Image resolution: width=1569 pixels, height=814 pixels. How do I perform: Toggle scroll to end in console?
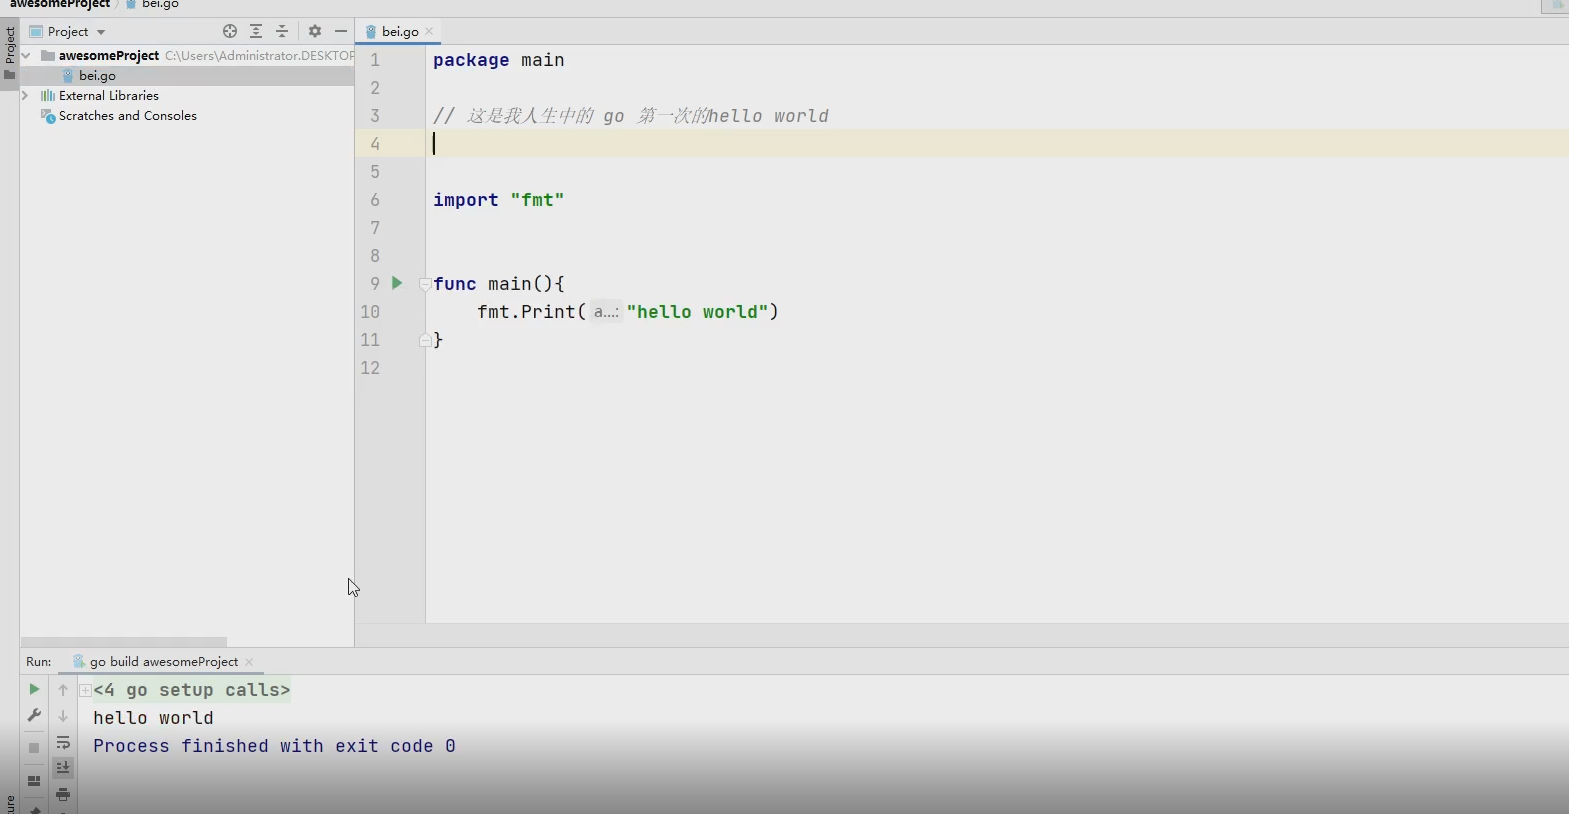pos(63,768)
